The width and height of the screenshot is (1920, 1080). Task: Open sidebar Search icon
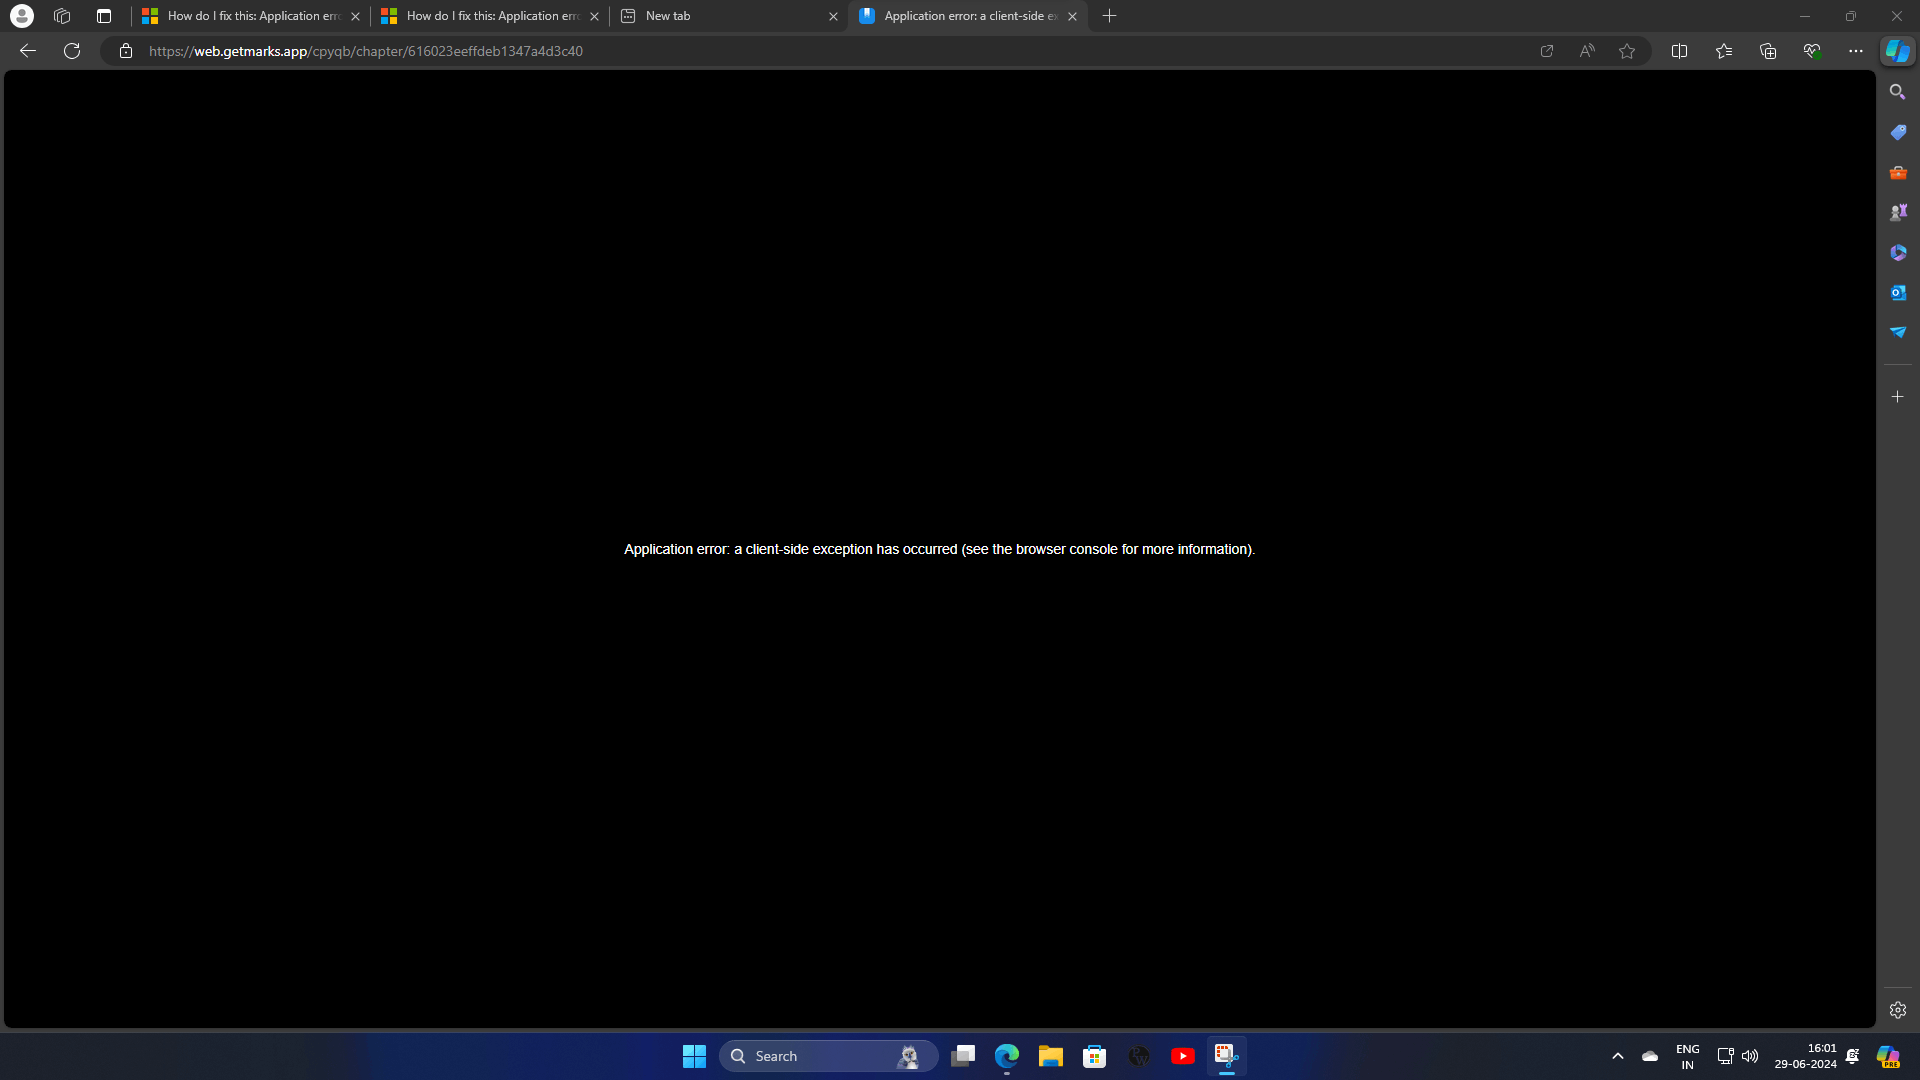(x=1897, y=92)
